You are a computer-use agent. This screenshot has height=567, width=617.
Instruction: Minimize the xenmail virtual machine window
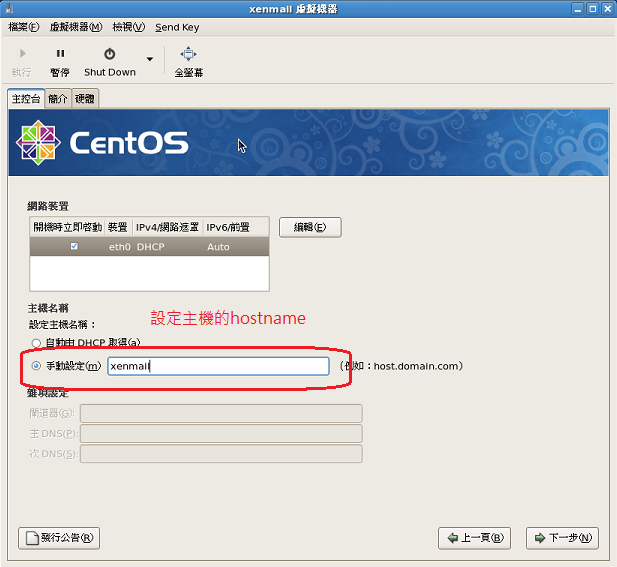click(x=578, y=9)
